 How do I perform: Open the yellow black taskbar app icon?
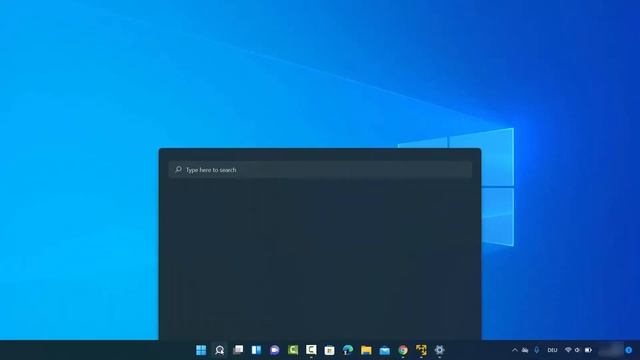coord(421,350)
